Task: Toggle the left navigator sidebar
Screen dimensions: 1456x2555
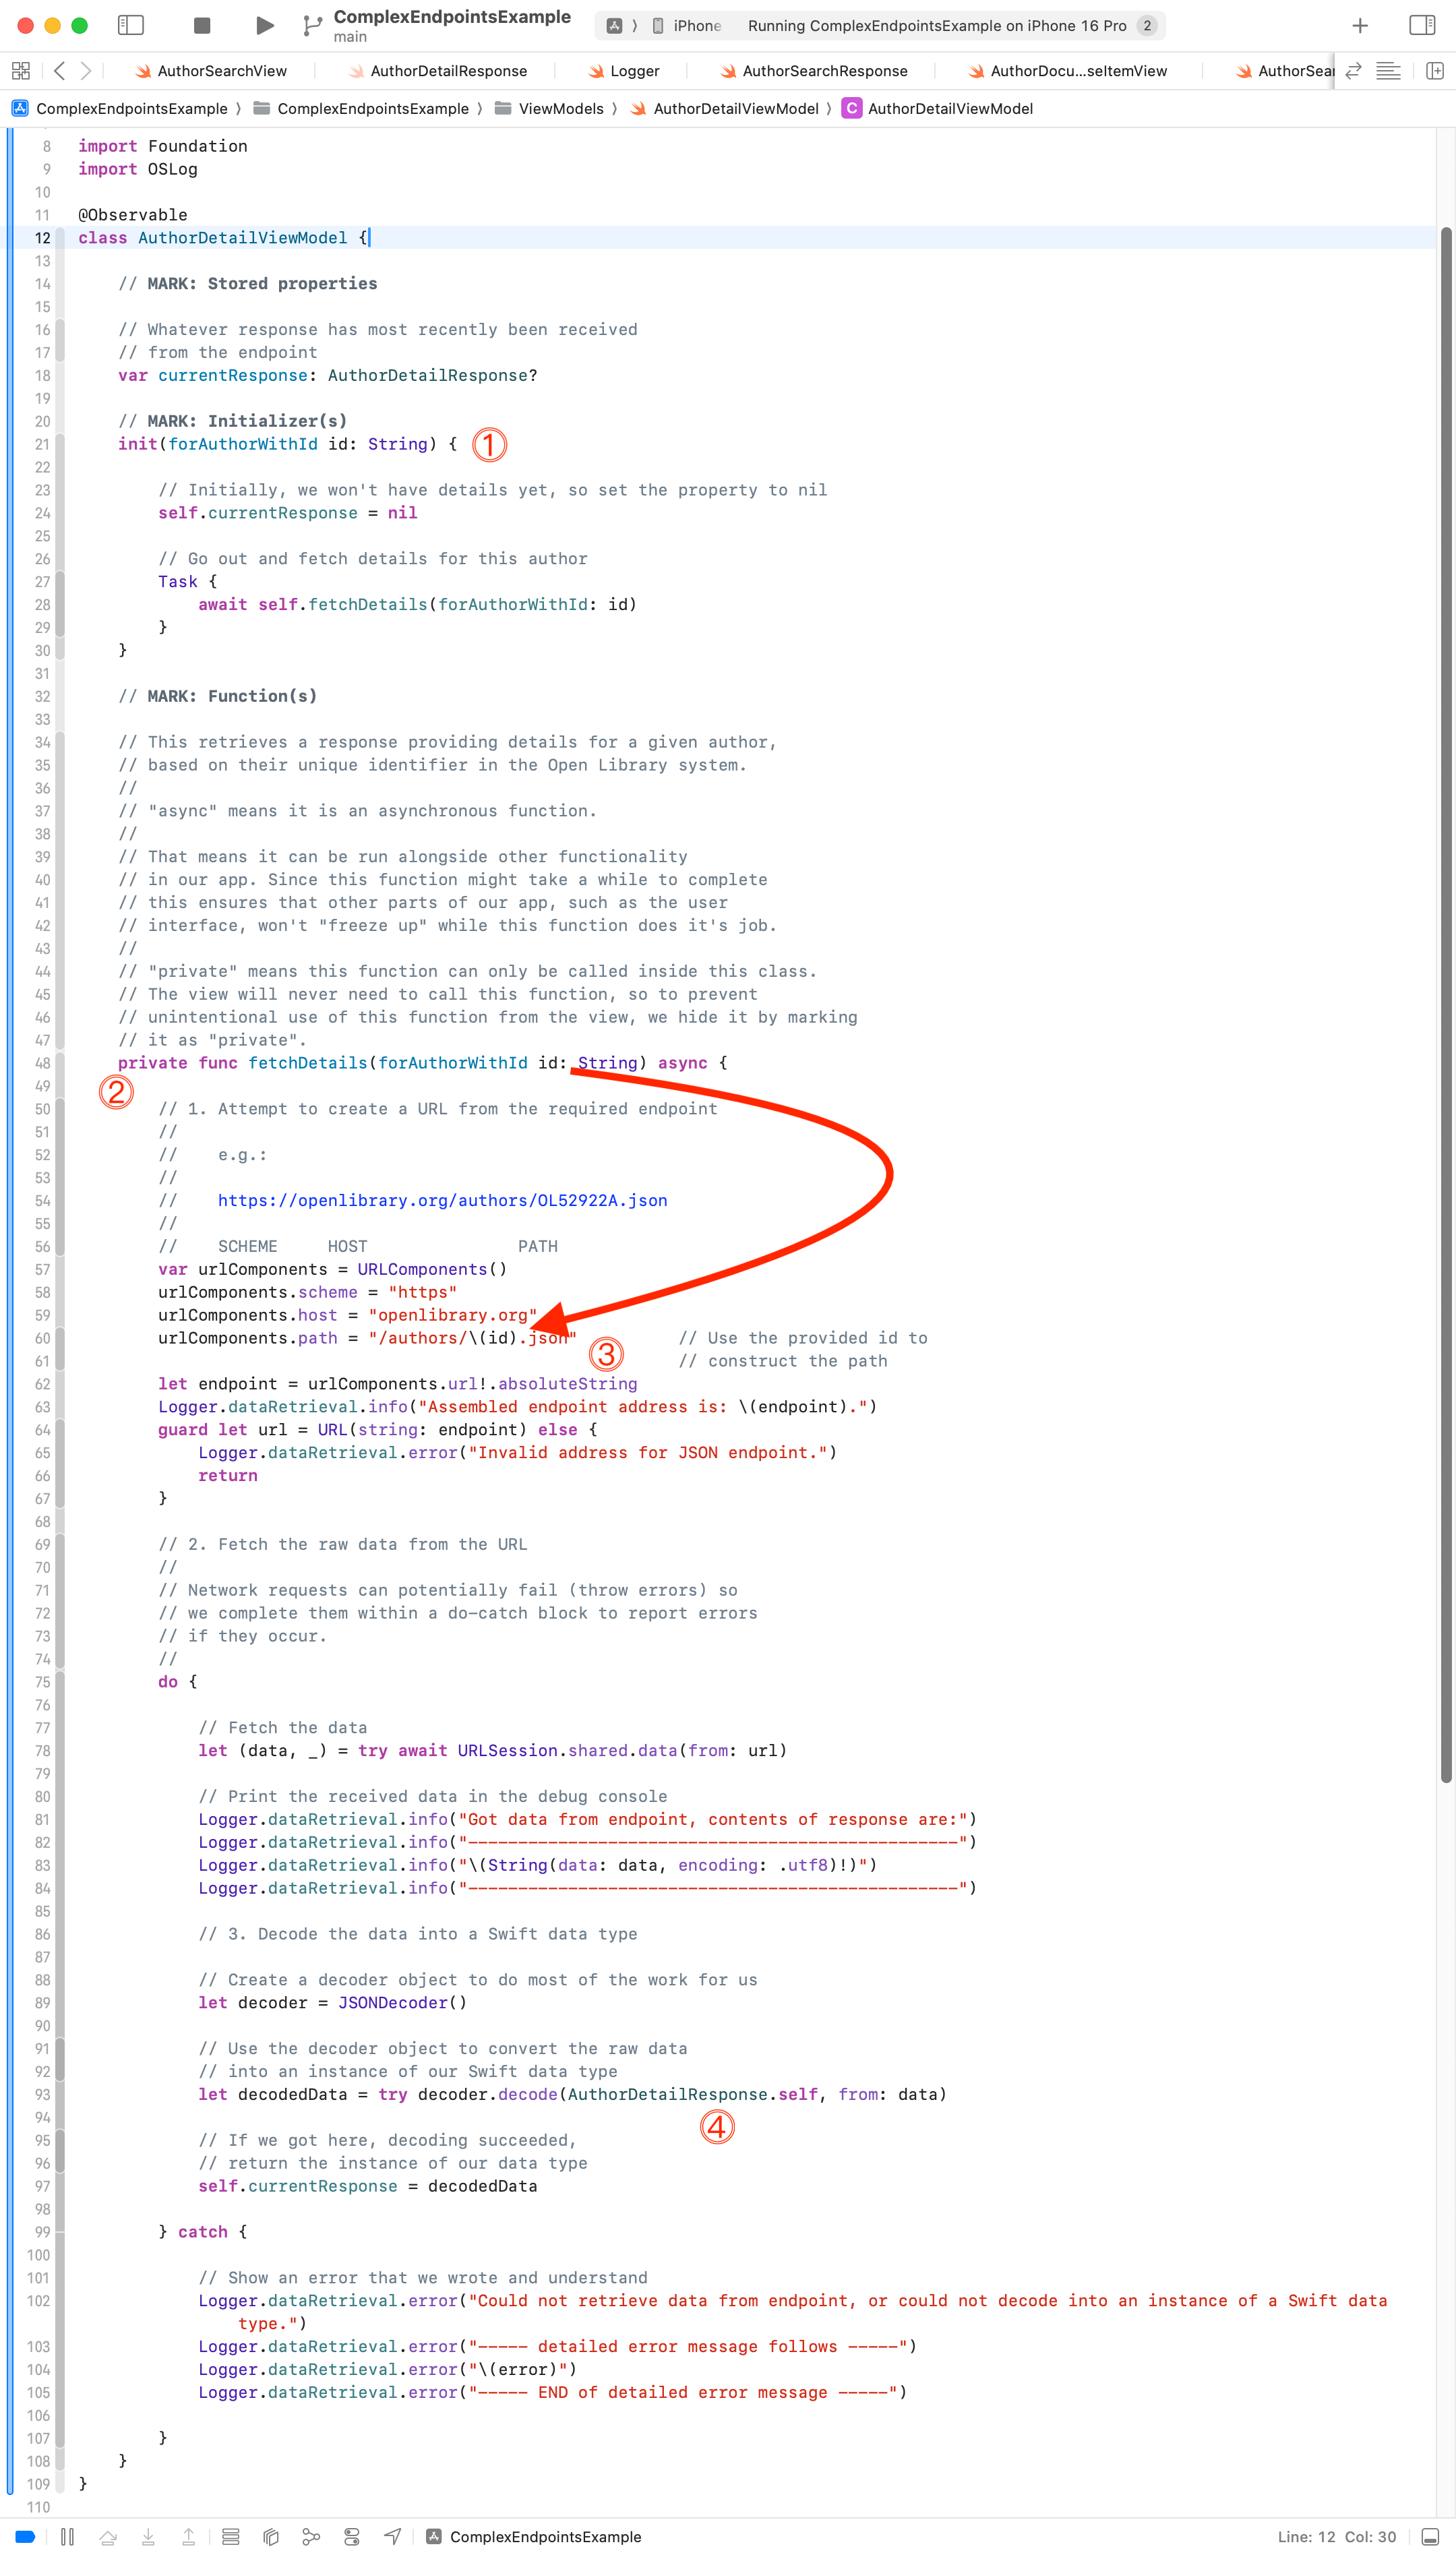Action: [x=131, y=26]
